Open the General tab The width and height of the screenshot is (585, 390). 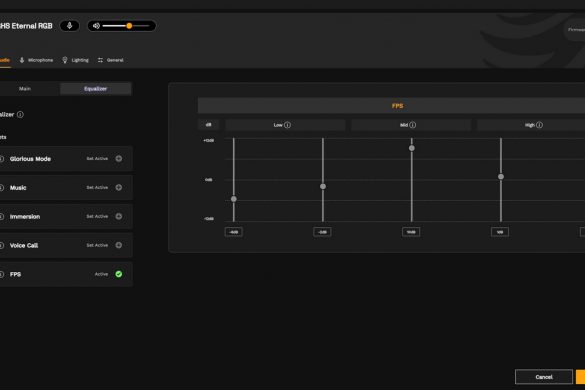pyautogui.click(x=110, y=60)
